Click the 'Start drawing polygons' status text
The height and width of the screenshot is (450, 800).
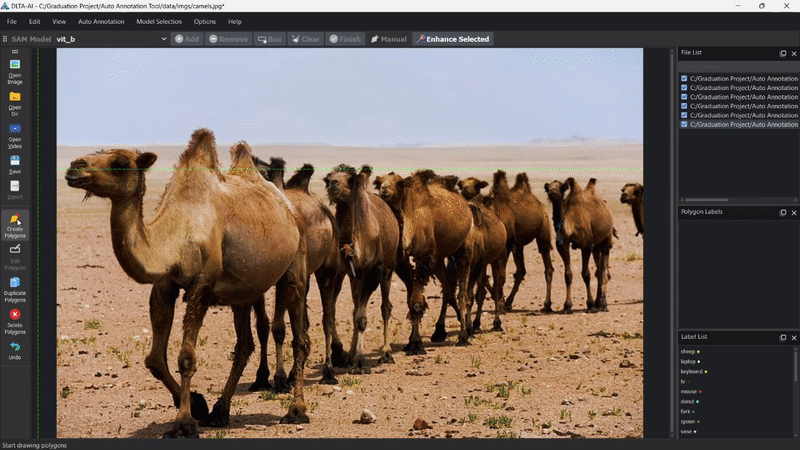point(35,445)
